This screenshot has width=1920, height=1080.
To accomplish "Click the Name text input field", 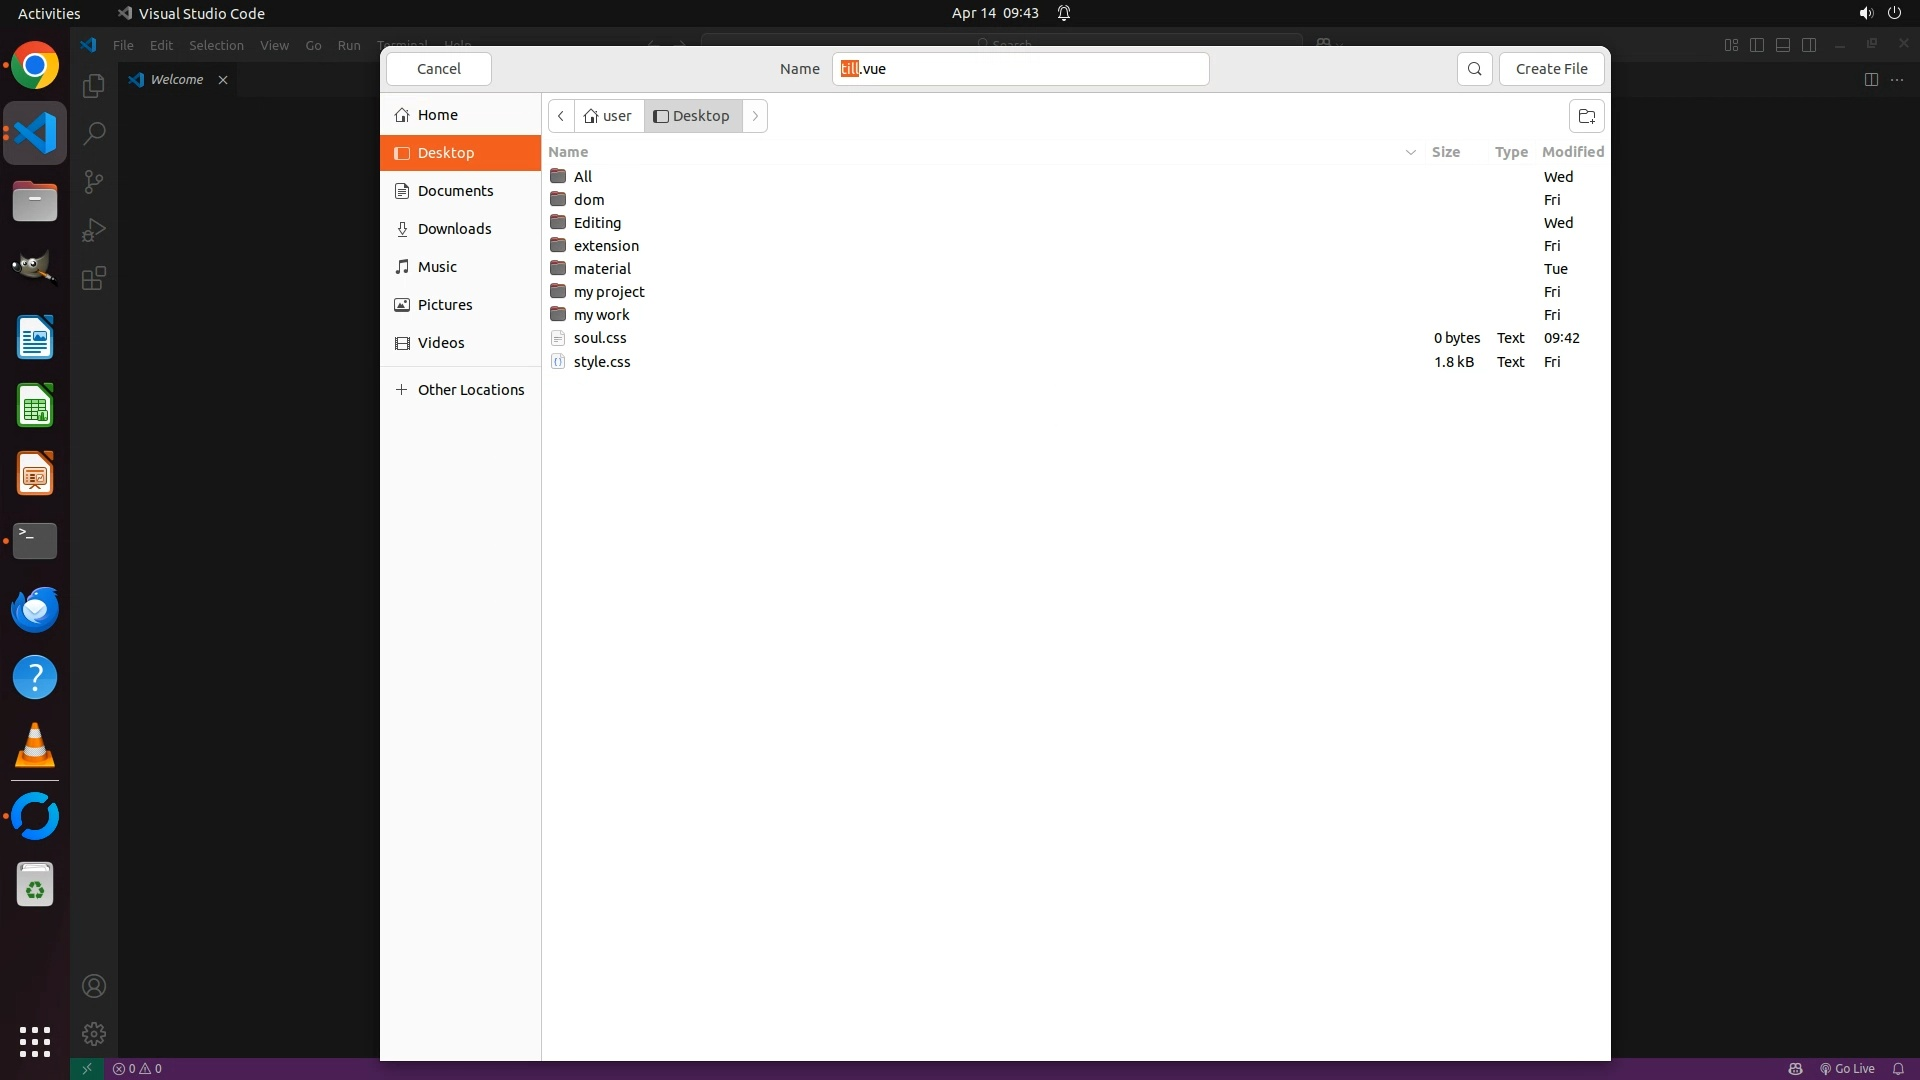I will coord(1020,69).
